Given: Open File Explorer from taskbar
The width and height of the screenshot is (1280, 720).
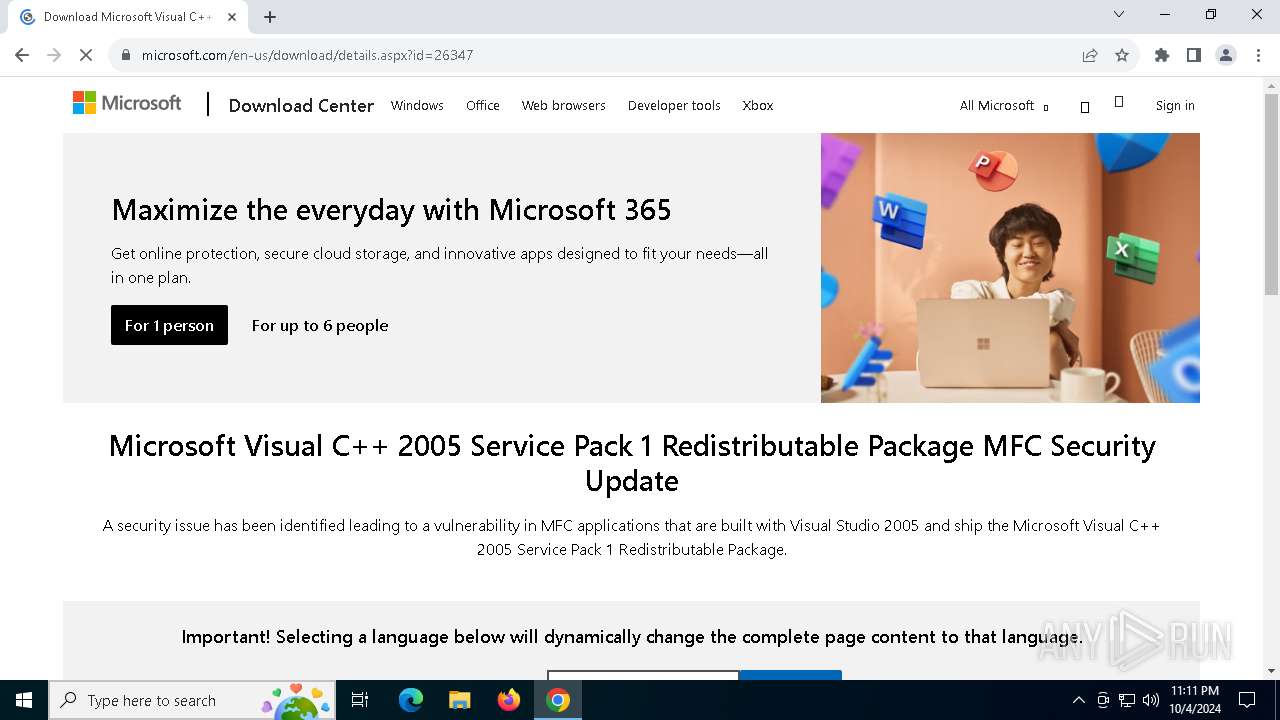Looking at the screenshot, I should (x=459, y=700).
